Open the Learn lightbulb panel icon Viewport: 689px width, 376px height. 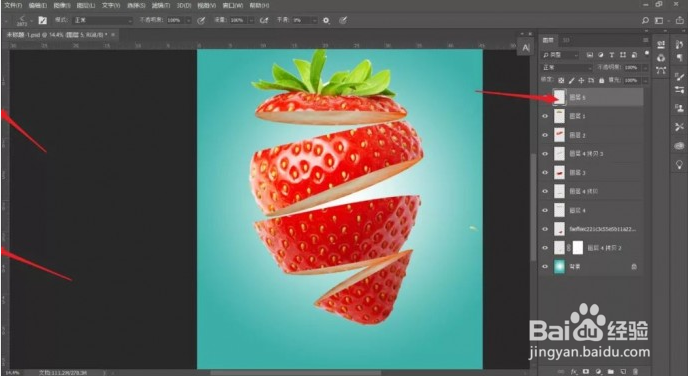click(679, 164)
